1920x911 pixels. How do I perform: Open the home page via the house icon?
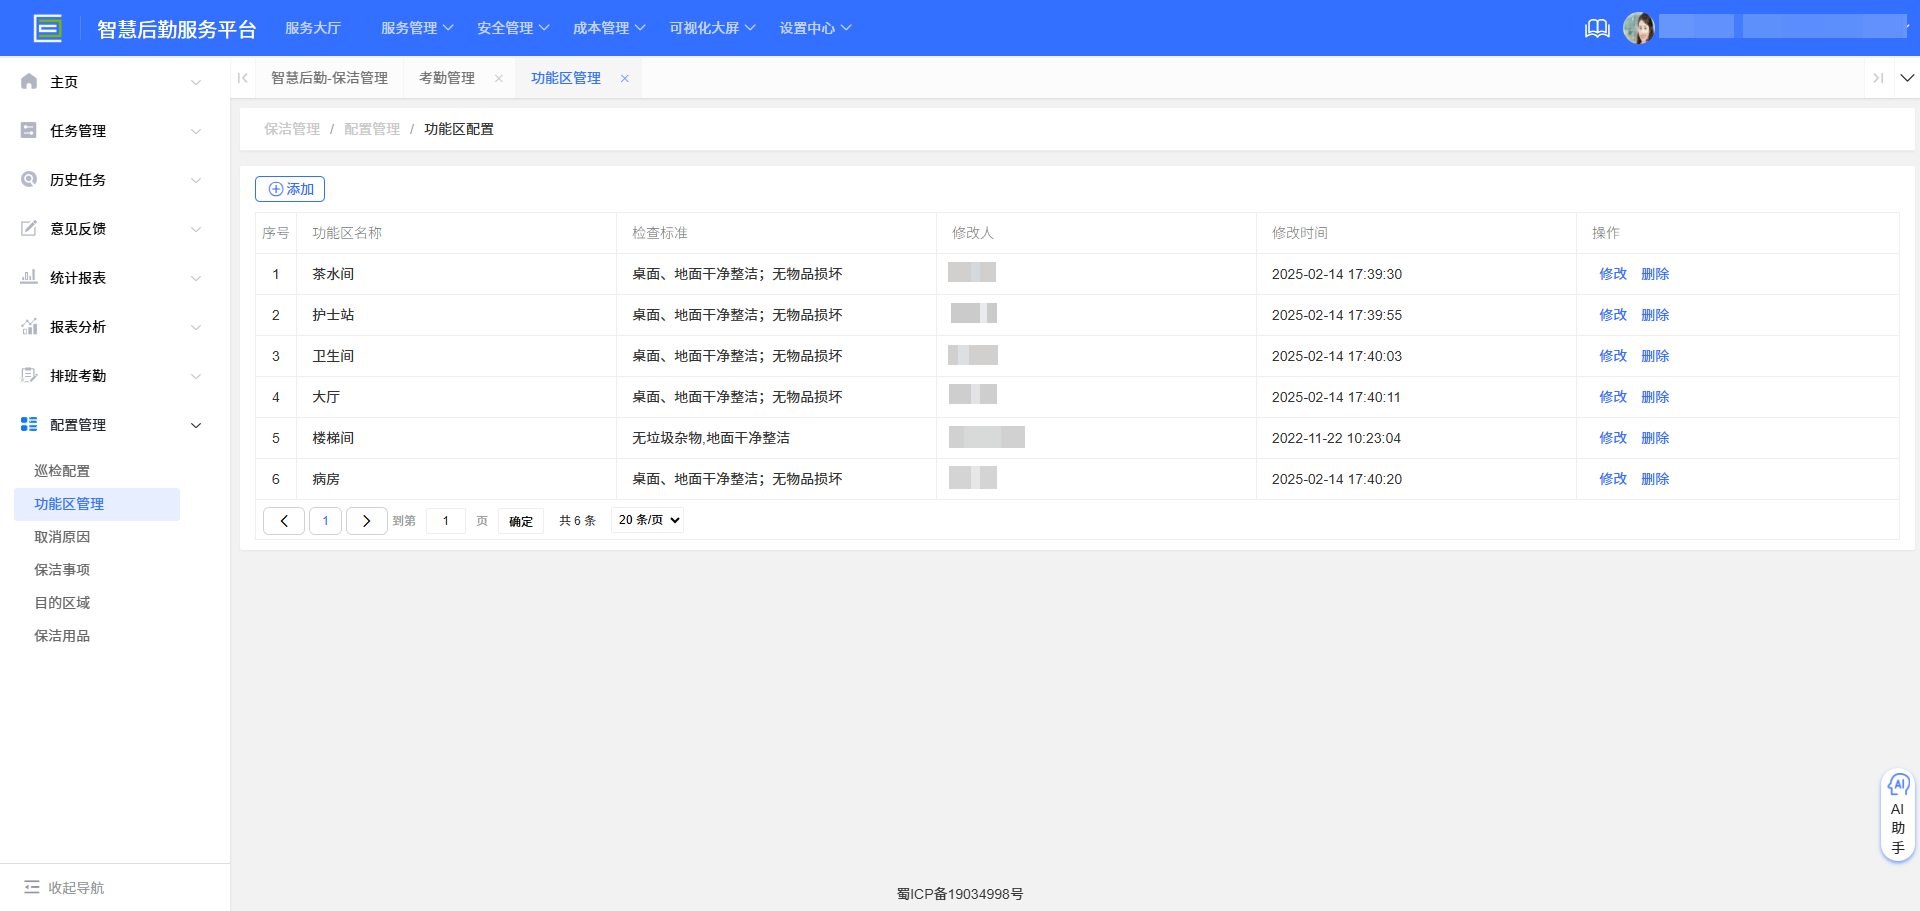tap(29, 81)
